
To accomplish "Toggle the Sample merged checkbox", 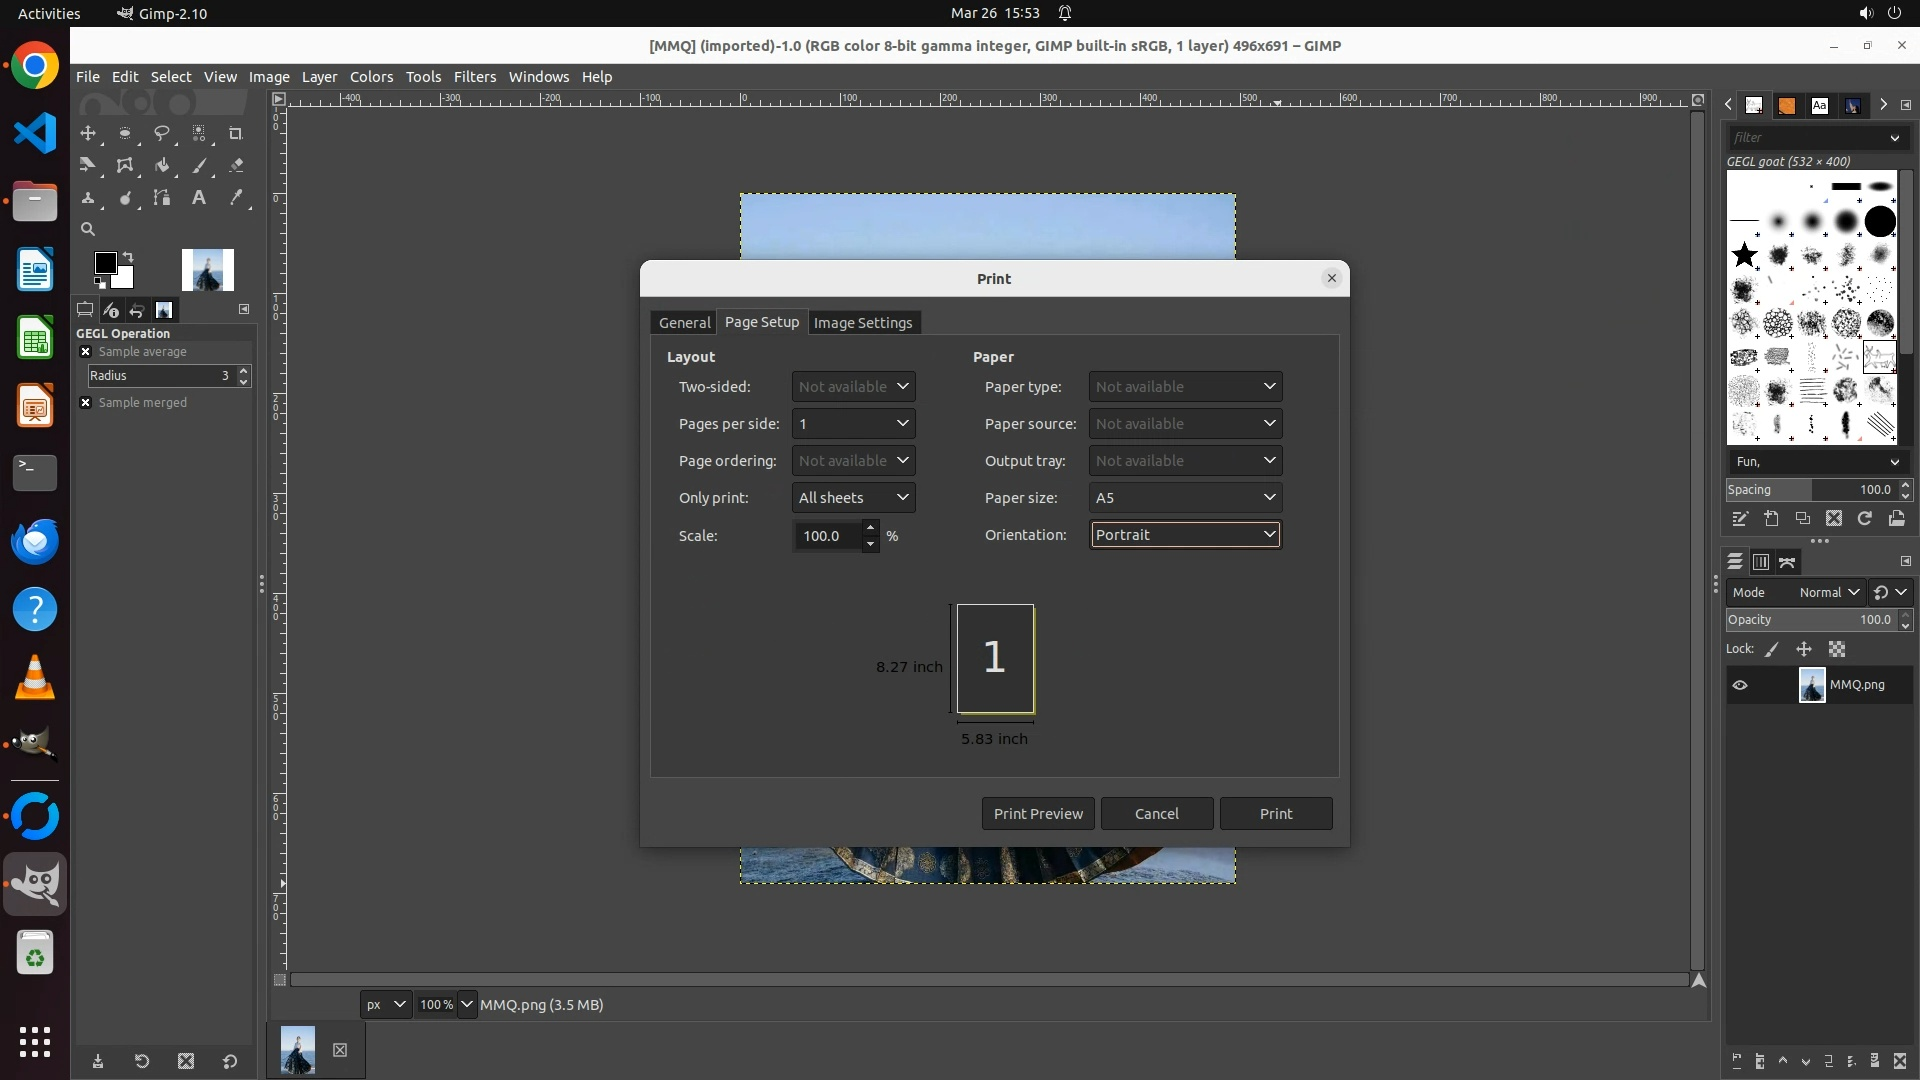I will [86, 403].
